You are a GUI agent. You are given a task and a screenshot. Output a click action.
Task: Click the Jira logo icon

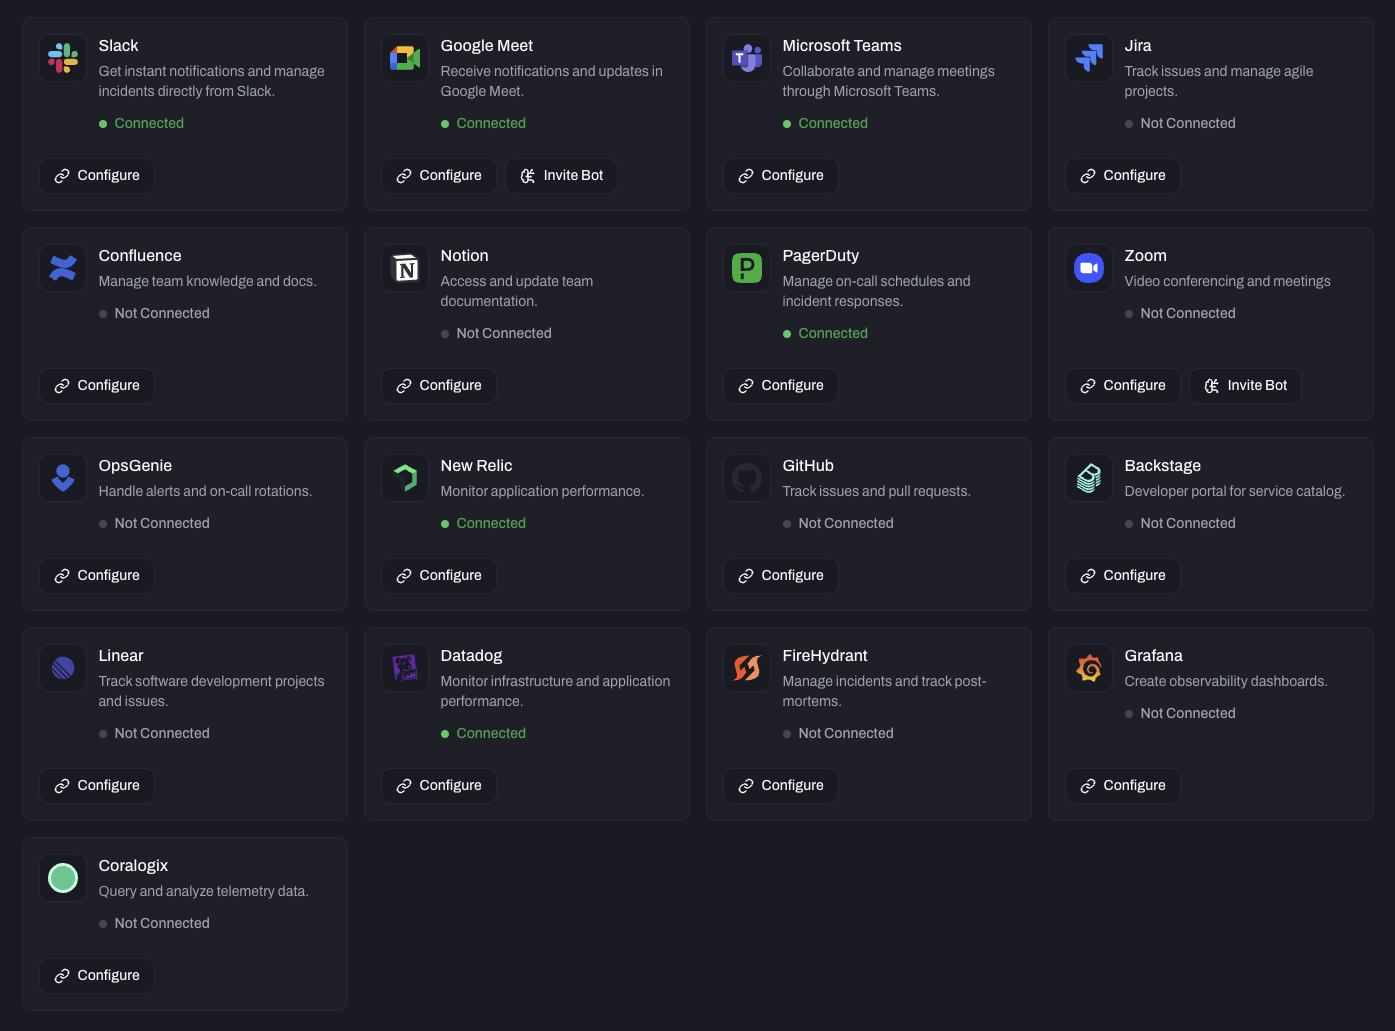point(1089,58)
